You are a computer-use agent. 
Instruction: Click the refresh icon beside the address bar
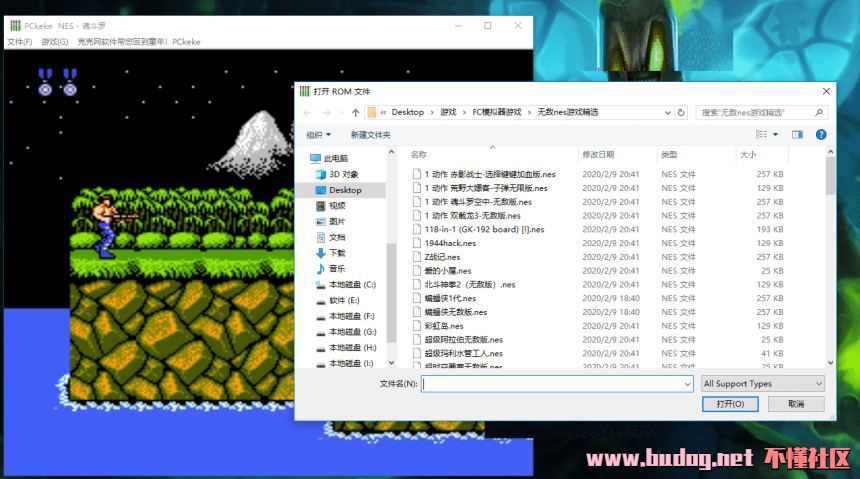coord(682,112)
